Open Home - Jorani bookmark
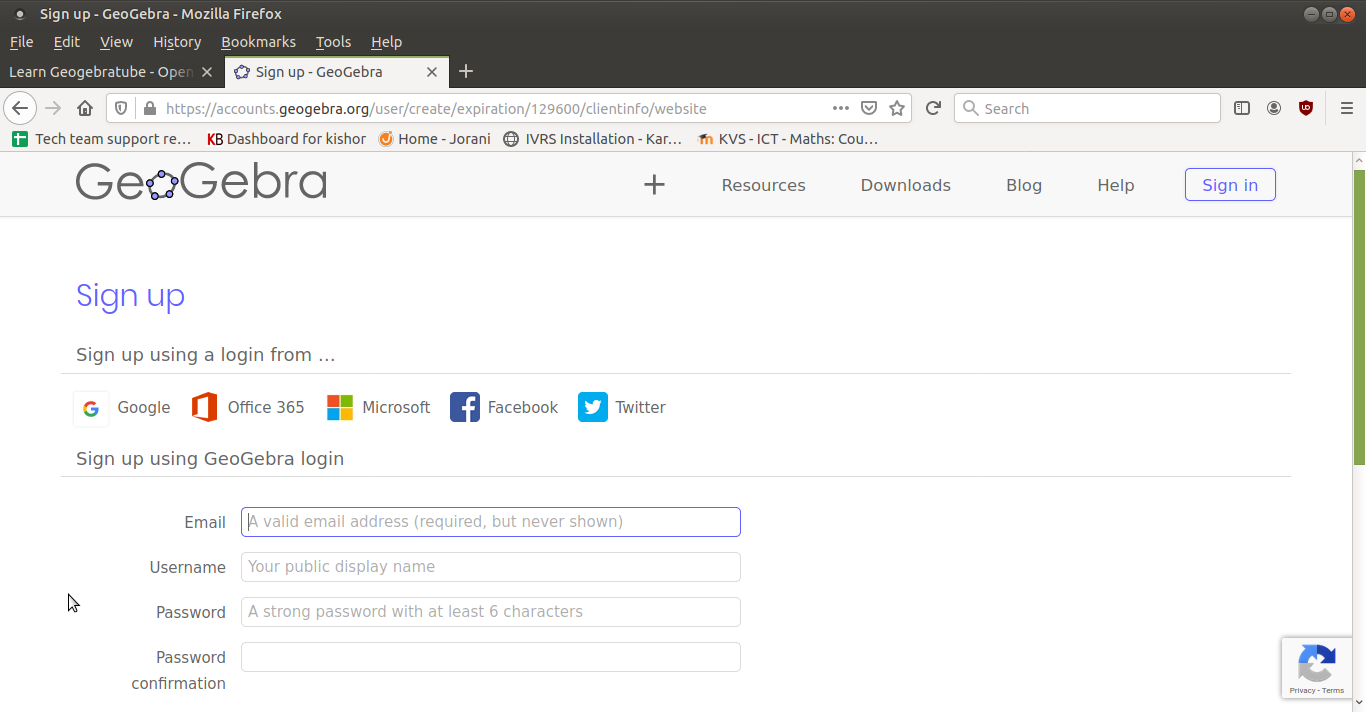The image size is (1366, 712). tap(434, 139)
